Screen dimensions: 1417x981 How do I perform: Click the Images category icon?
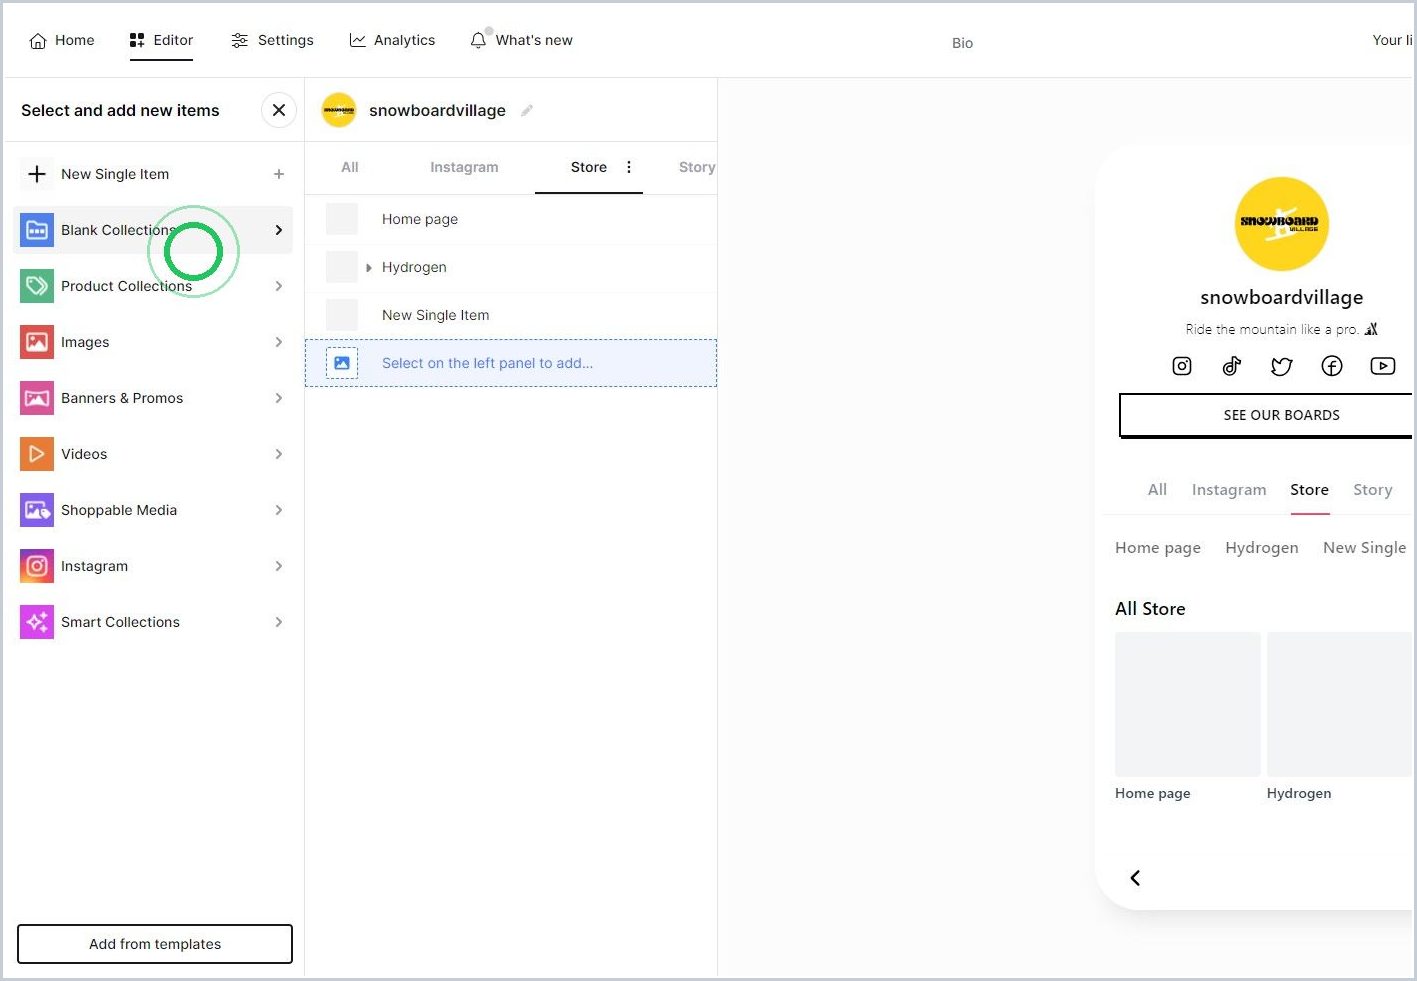point(37,342)
